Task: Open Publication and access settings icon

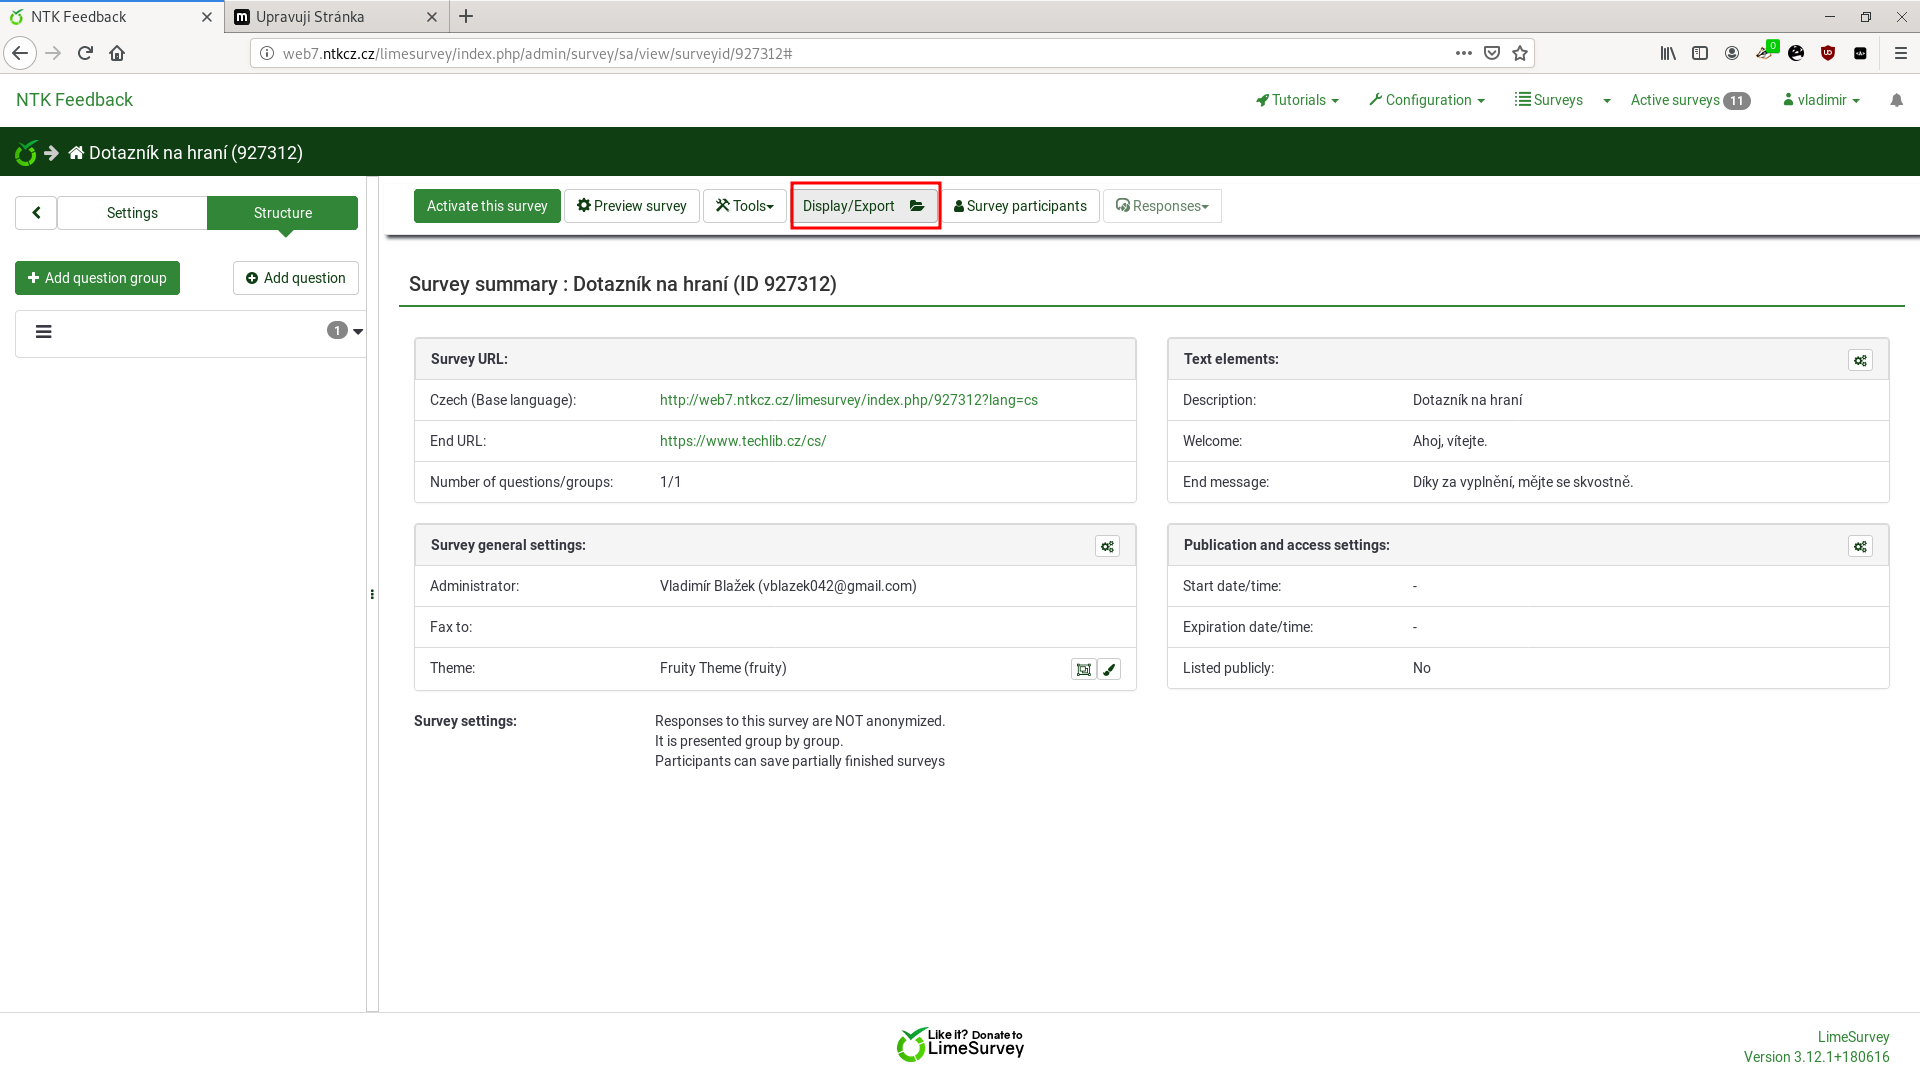Action: pyautogui.click(x=1860, y=546)
